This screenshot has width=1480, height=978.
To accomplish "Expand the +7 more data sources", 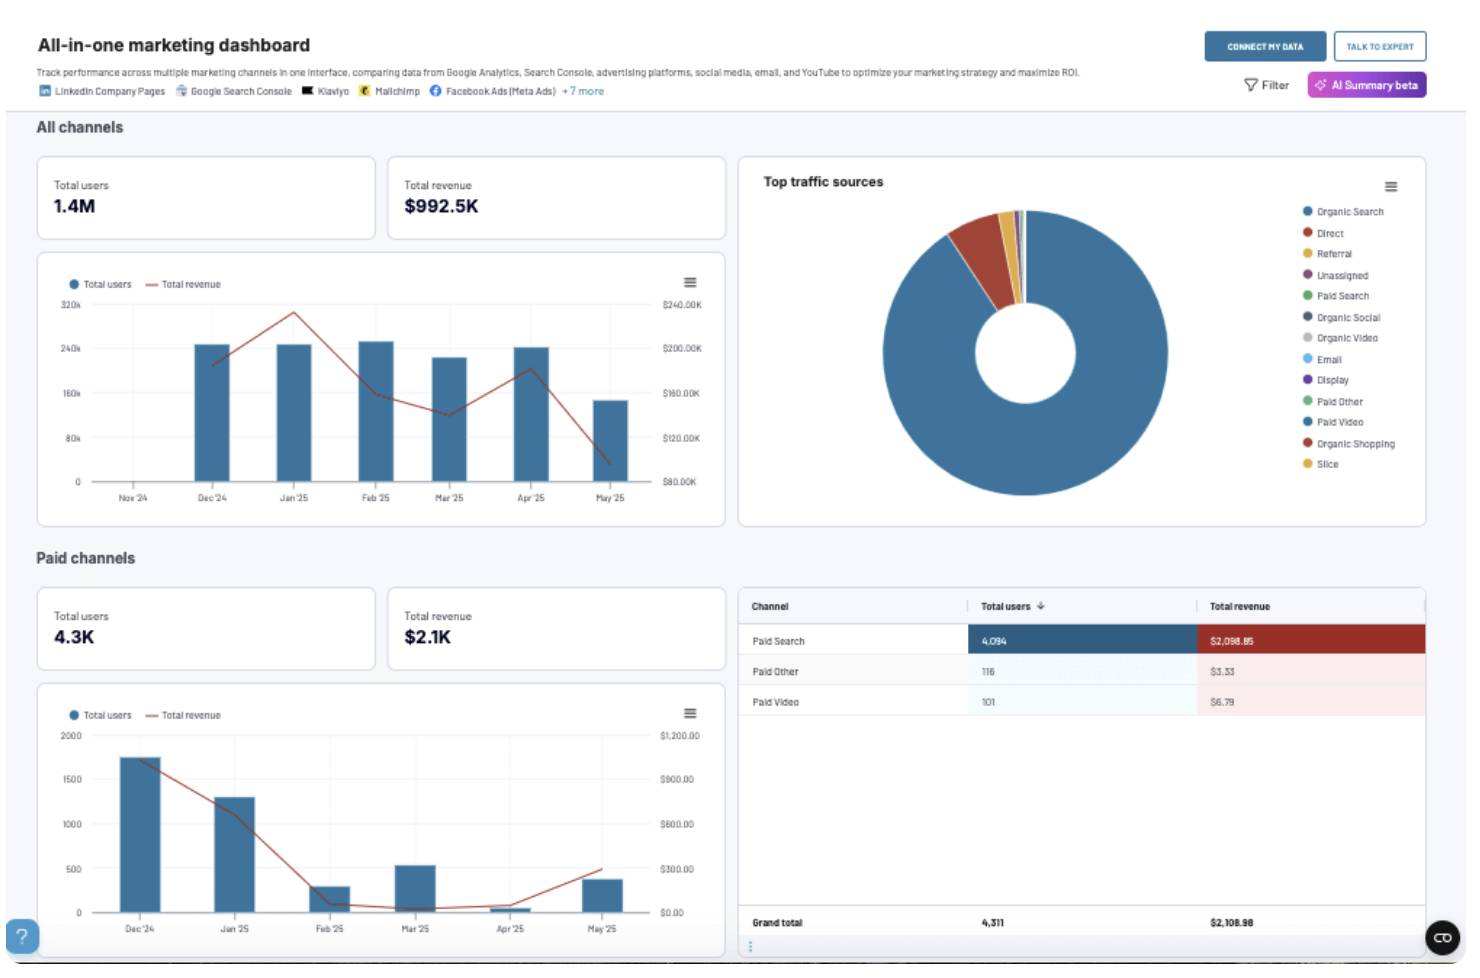I will coord(583,91).
